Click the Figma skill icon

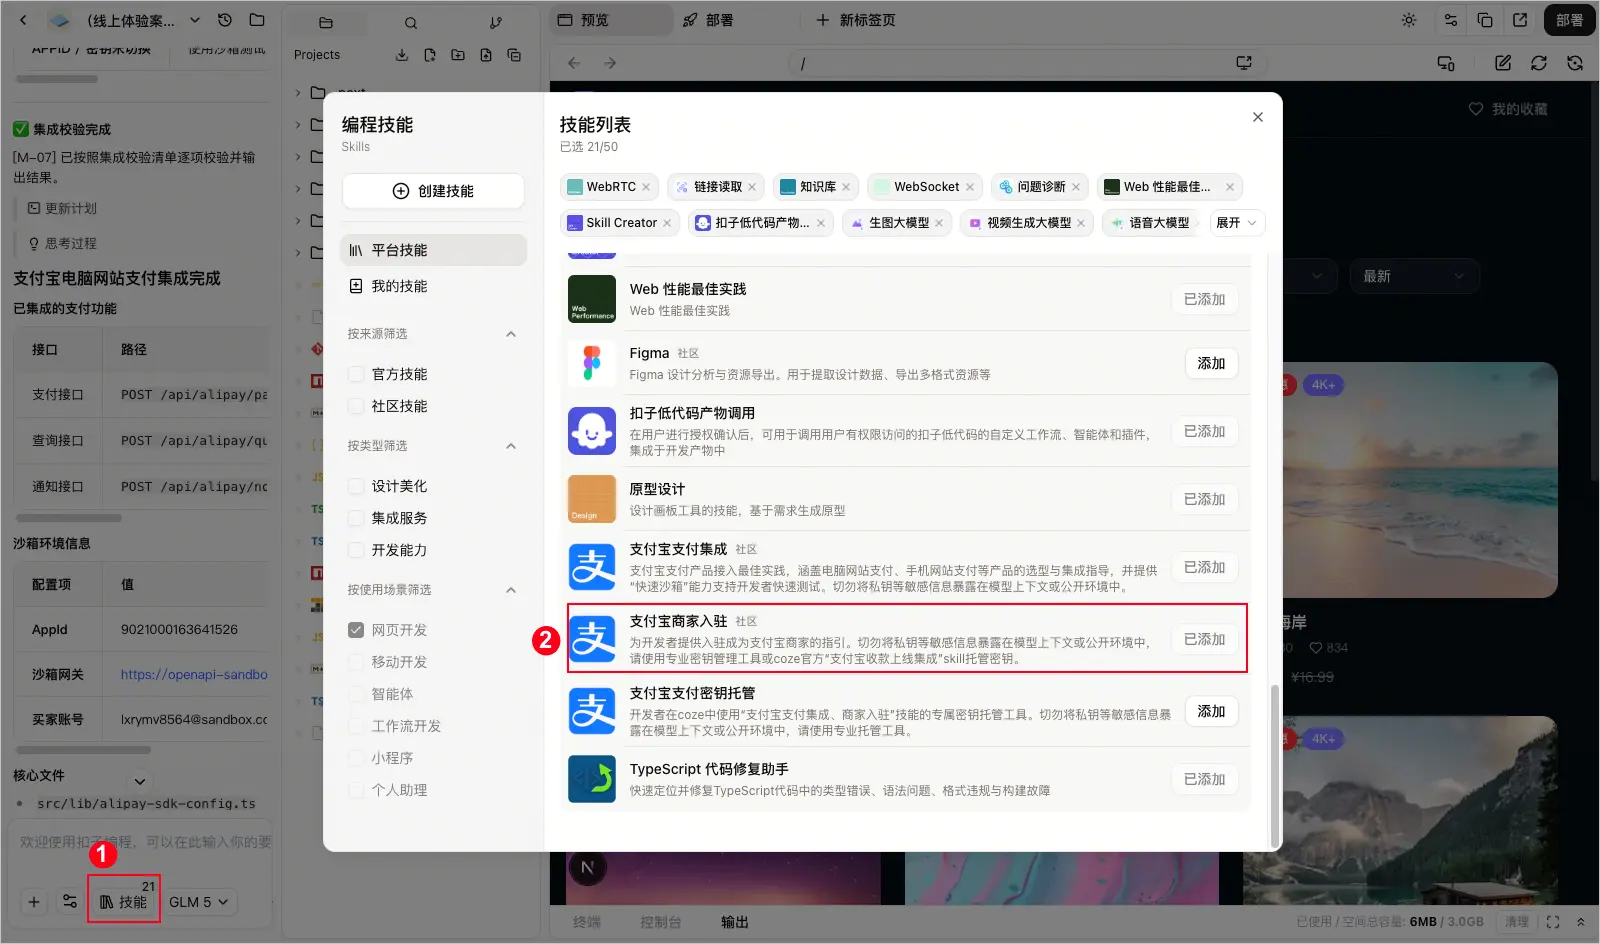pyautogui.click(x=592, y=363)
